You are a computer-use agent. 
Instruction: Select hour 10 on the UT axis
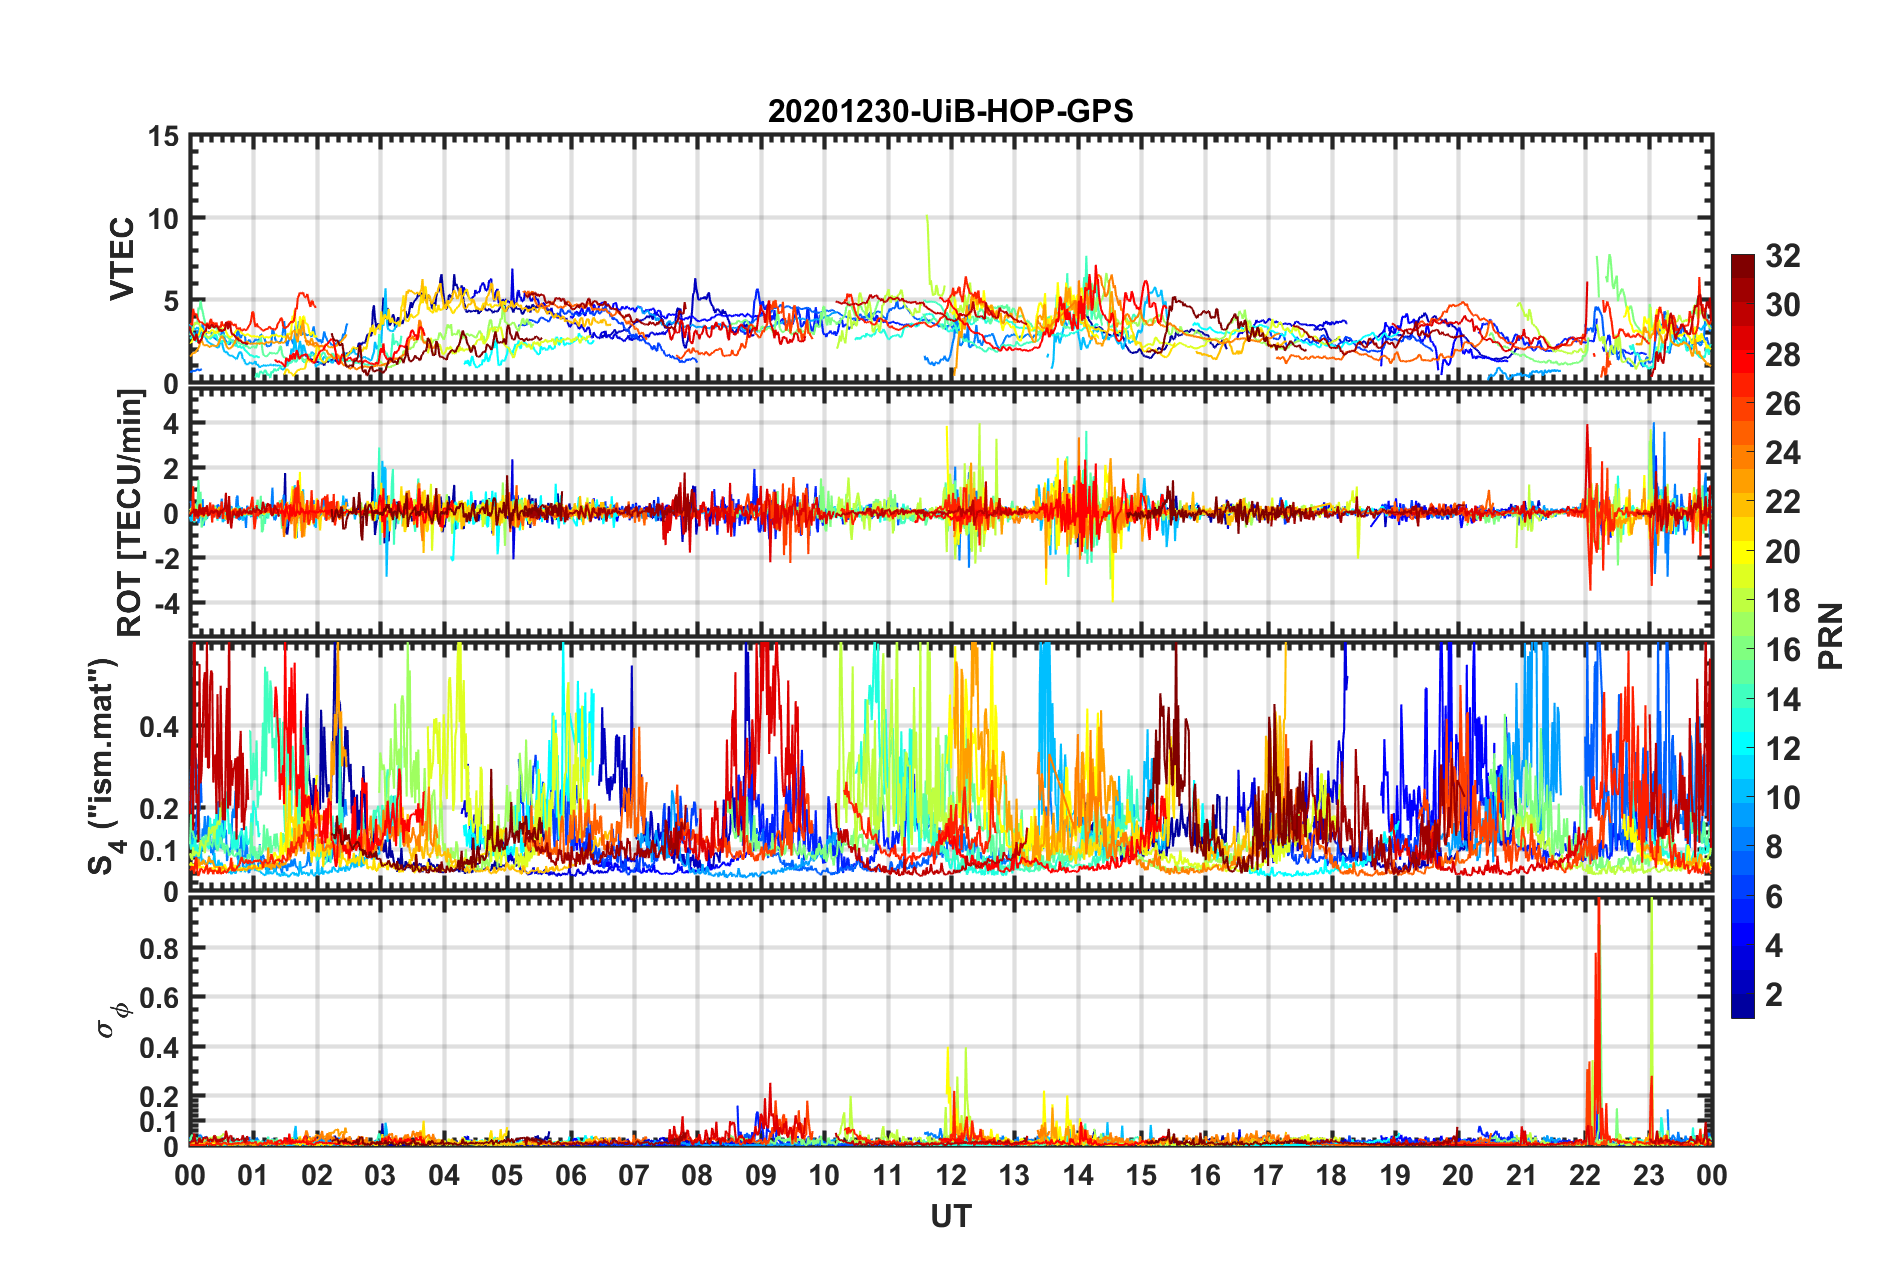[x=824, y=1175]
